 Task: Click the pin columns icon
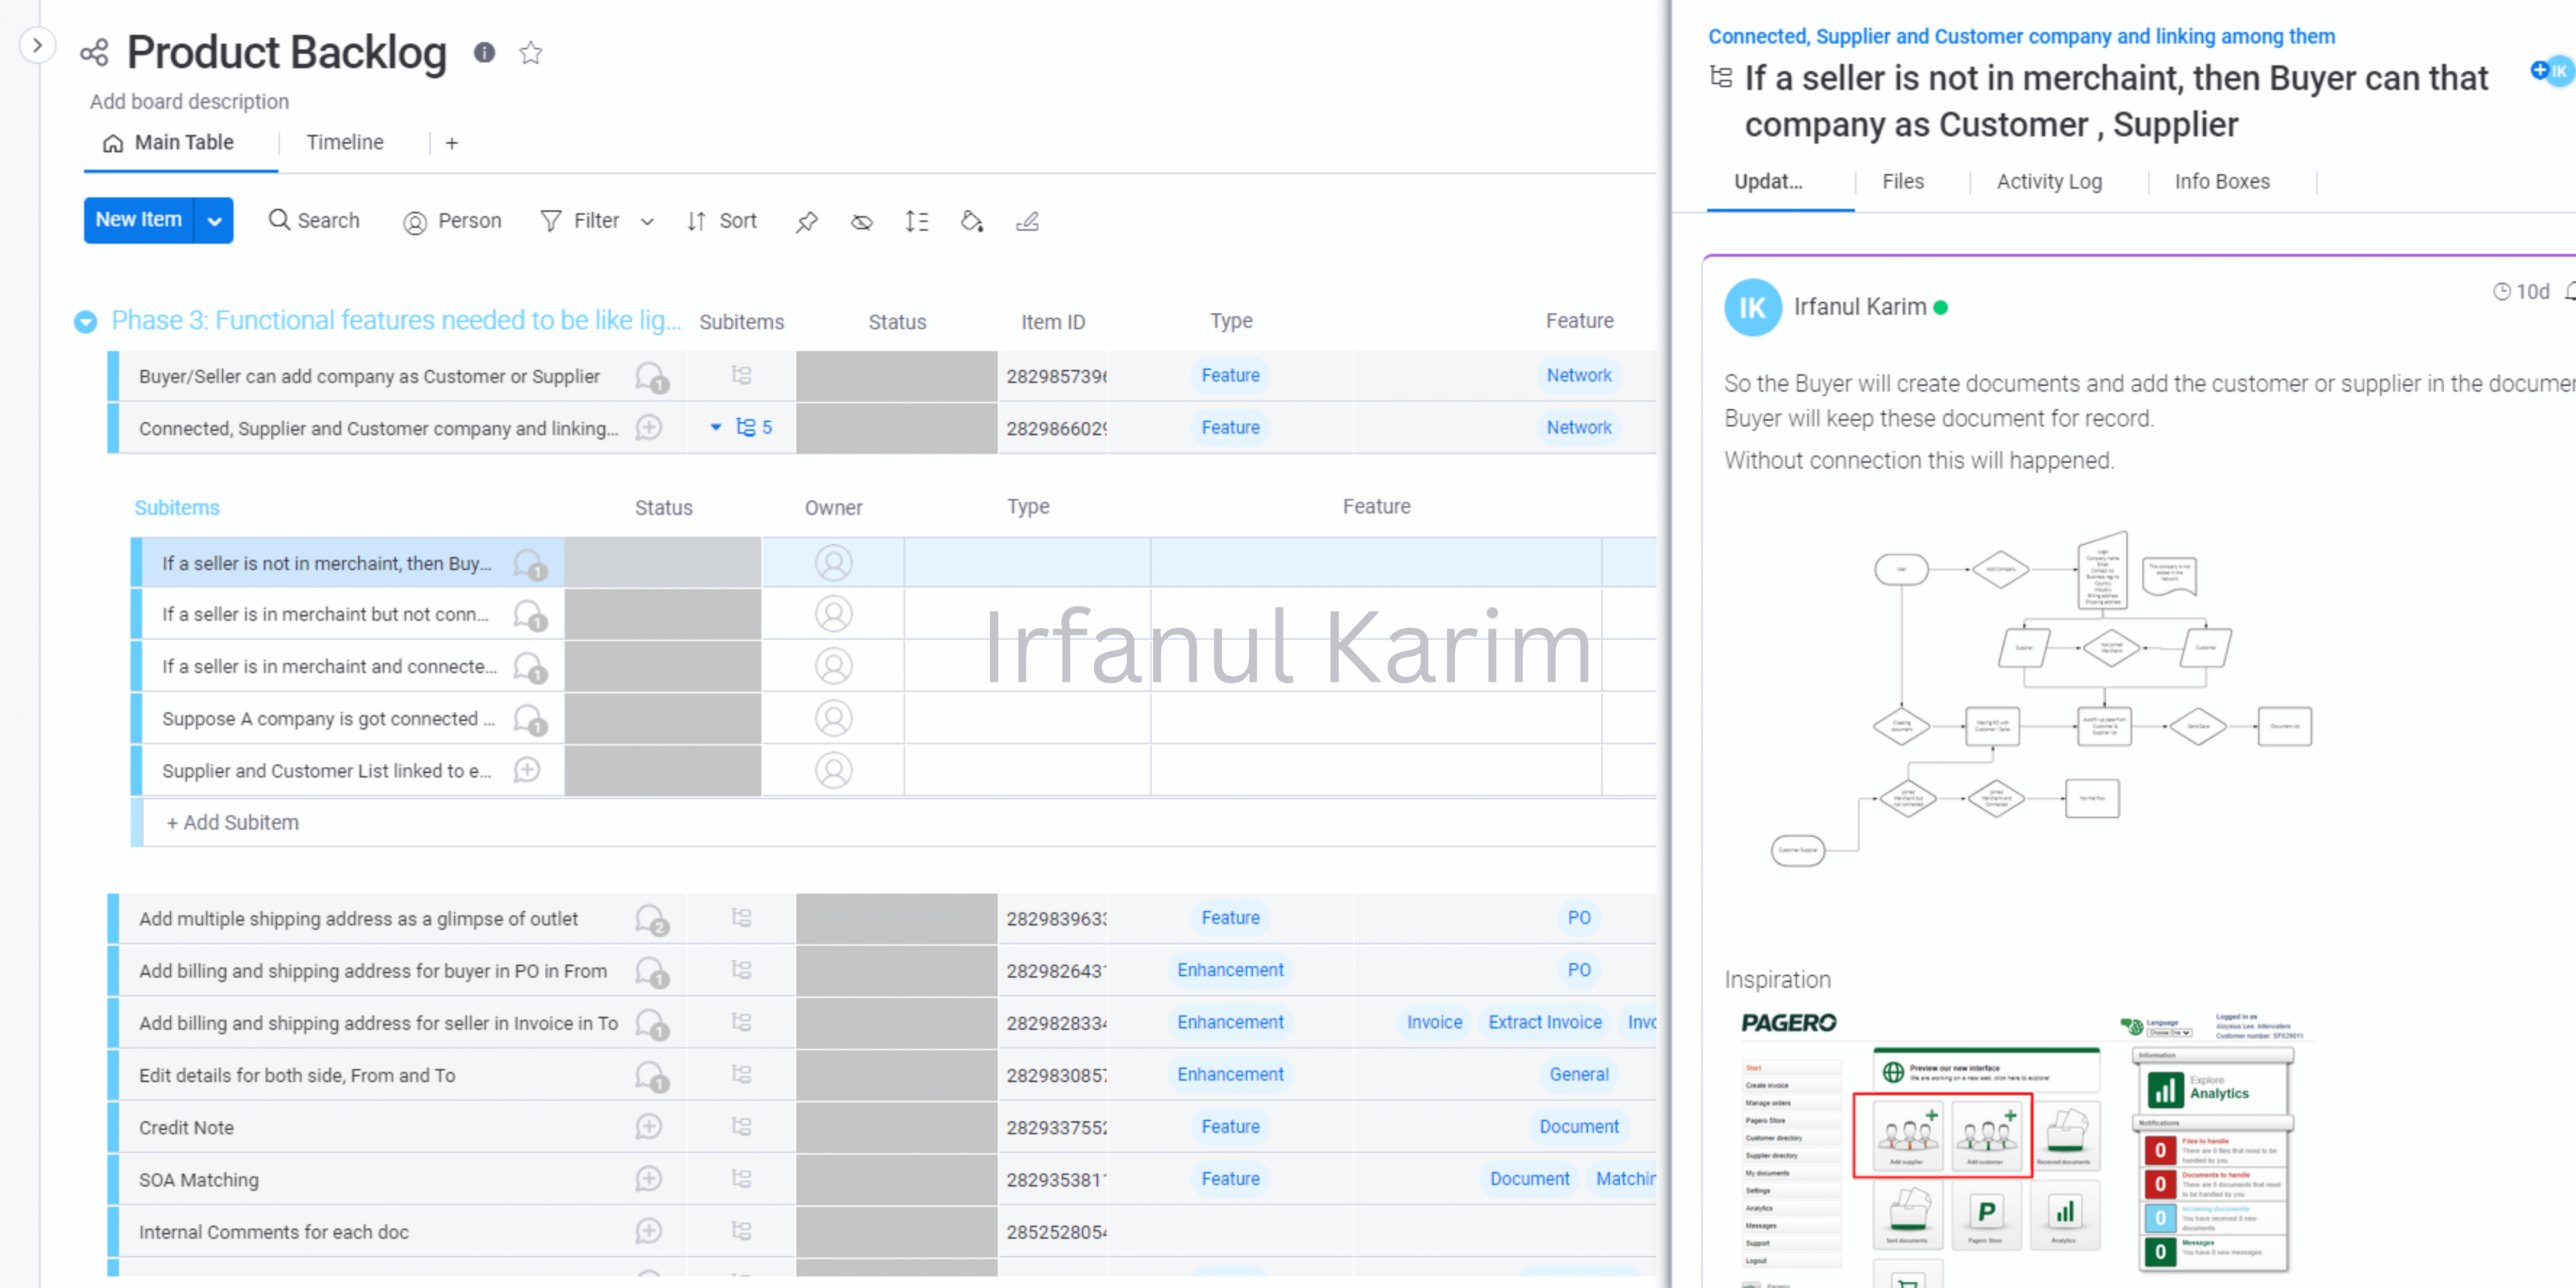806,222
